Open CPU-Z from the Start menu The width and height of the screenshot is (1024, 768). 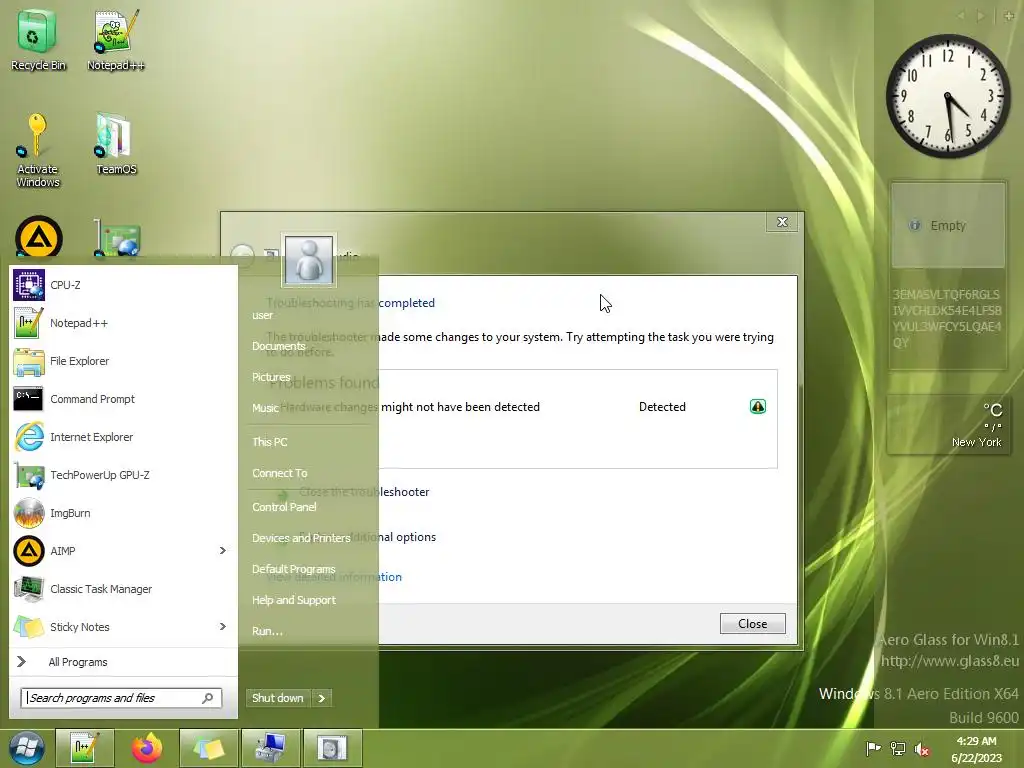tap(123, 285)
